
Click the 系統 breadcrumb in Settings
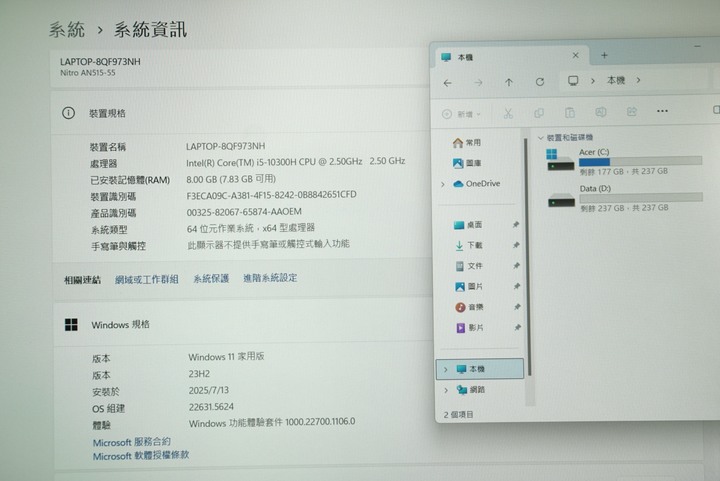(67, 30)
